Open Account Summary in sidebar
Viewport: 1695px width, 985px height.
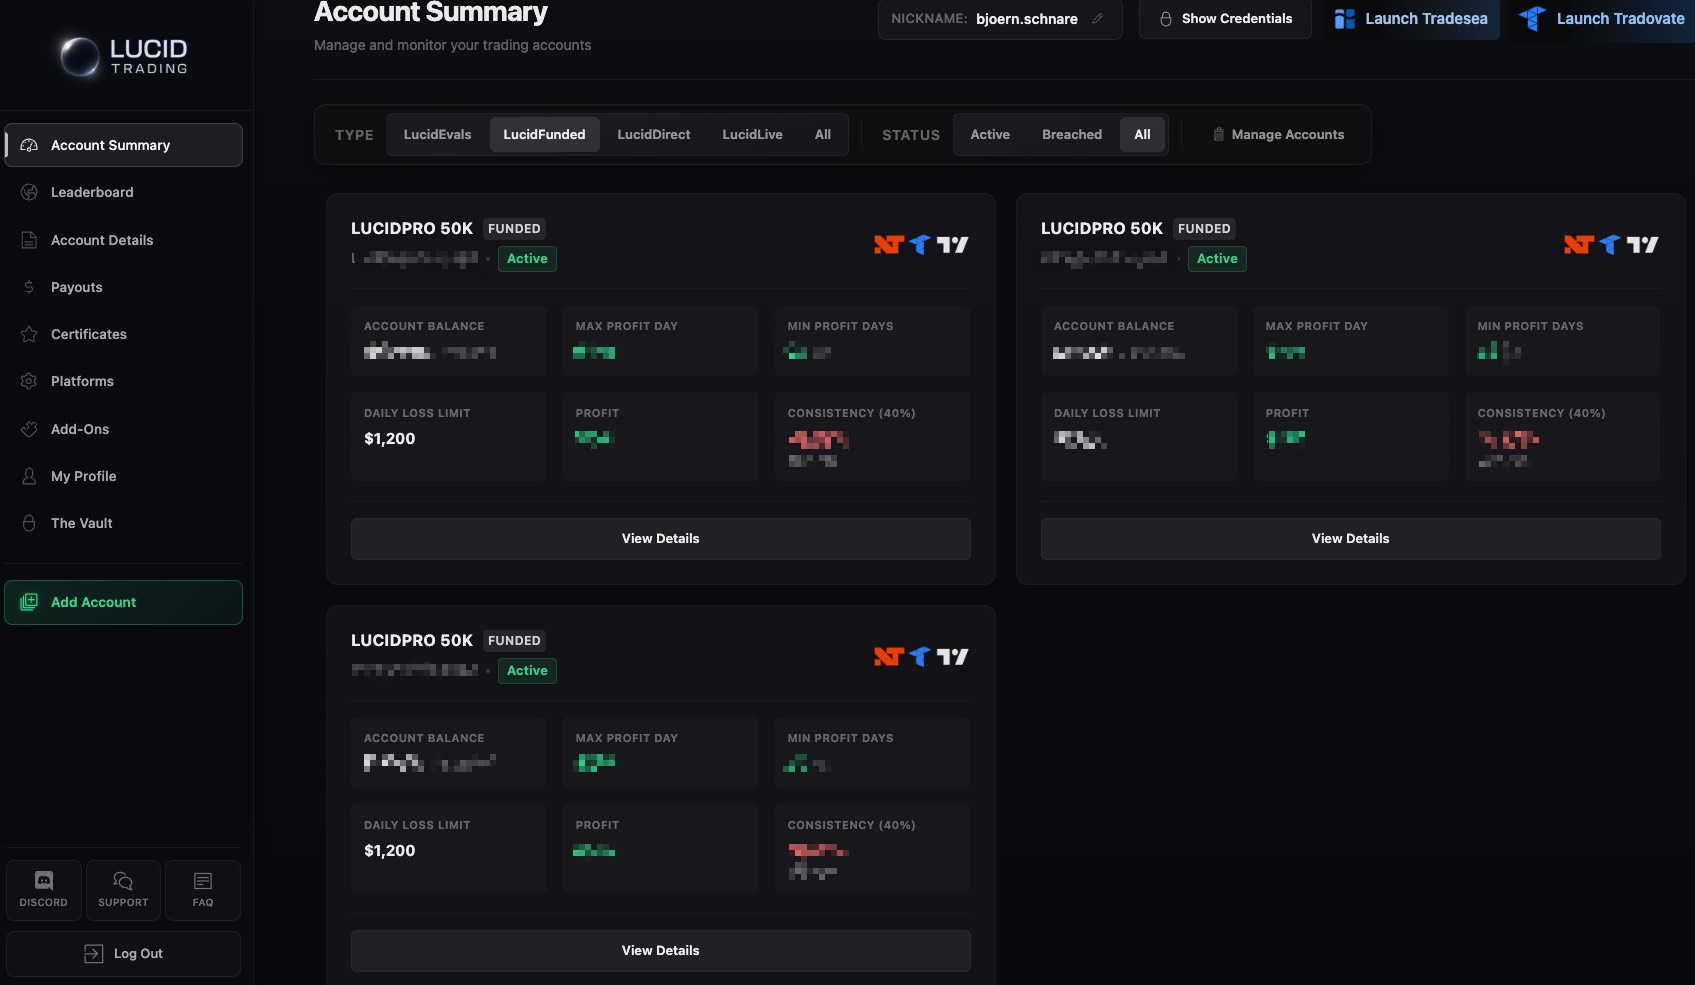124,145
